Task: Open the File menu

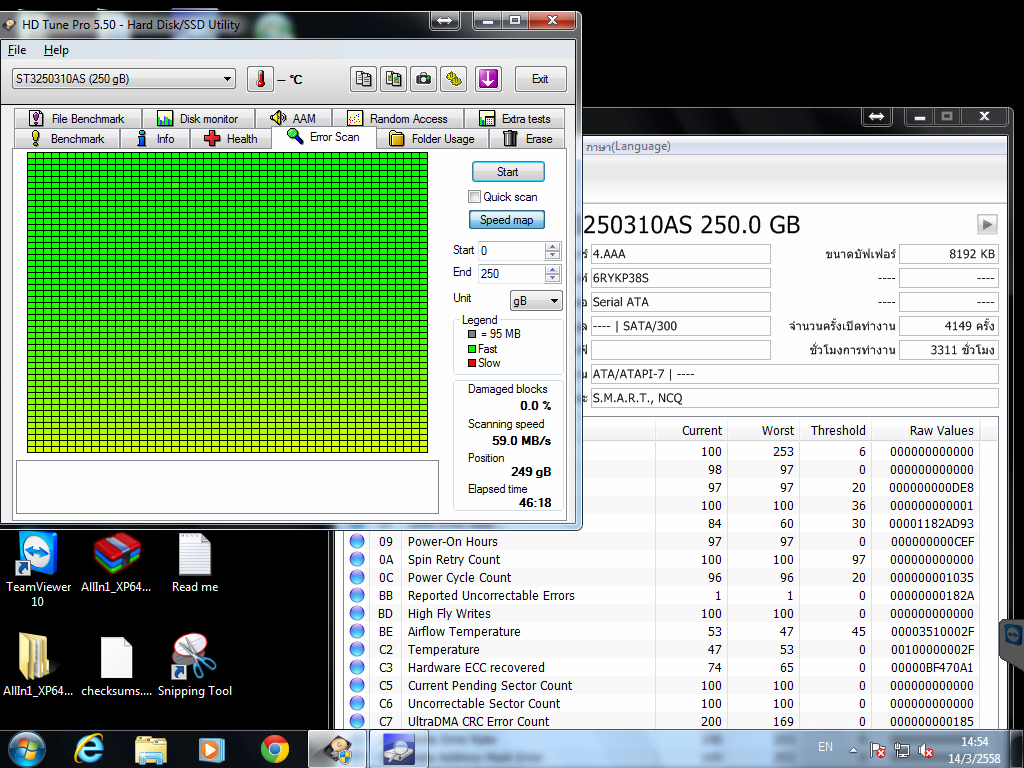Action: point(17,50)
